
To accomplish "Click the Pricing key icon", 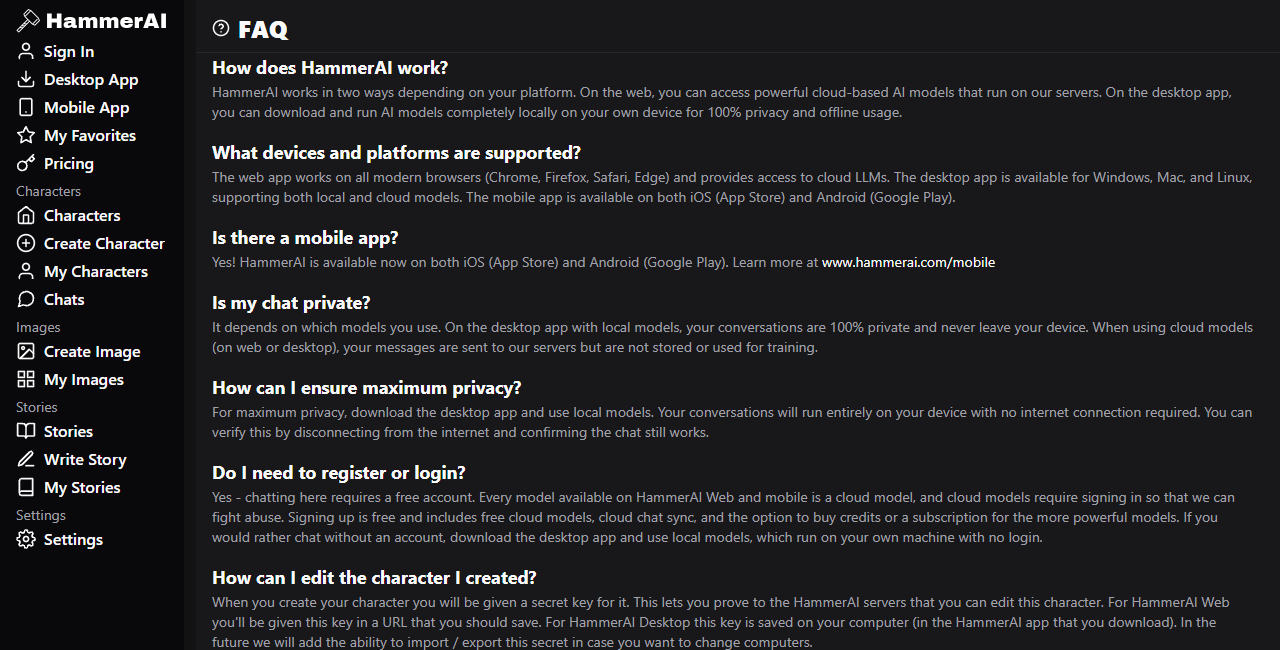I will click(26, 164).
